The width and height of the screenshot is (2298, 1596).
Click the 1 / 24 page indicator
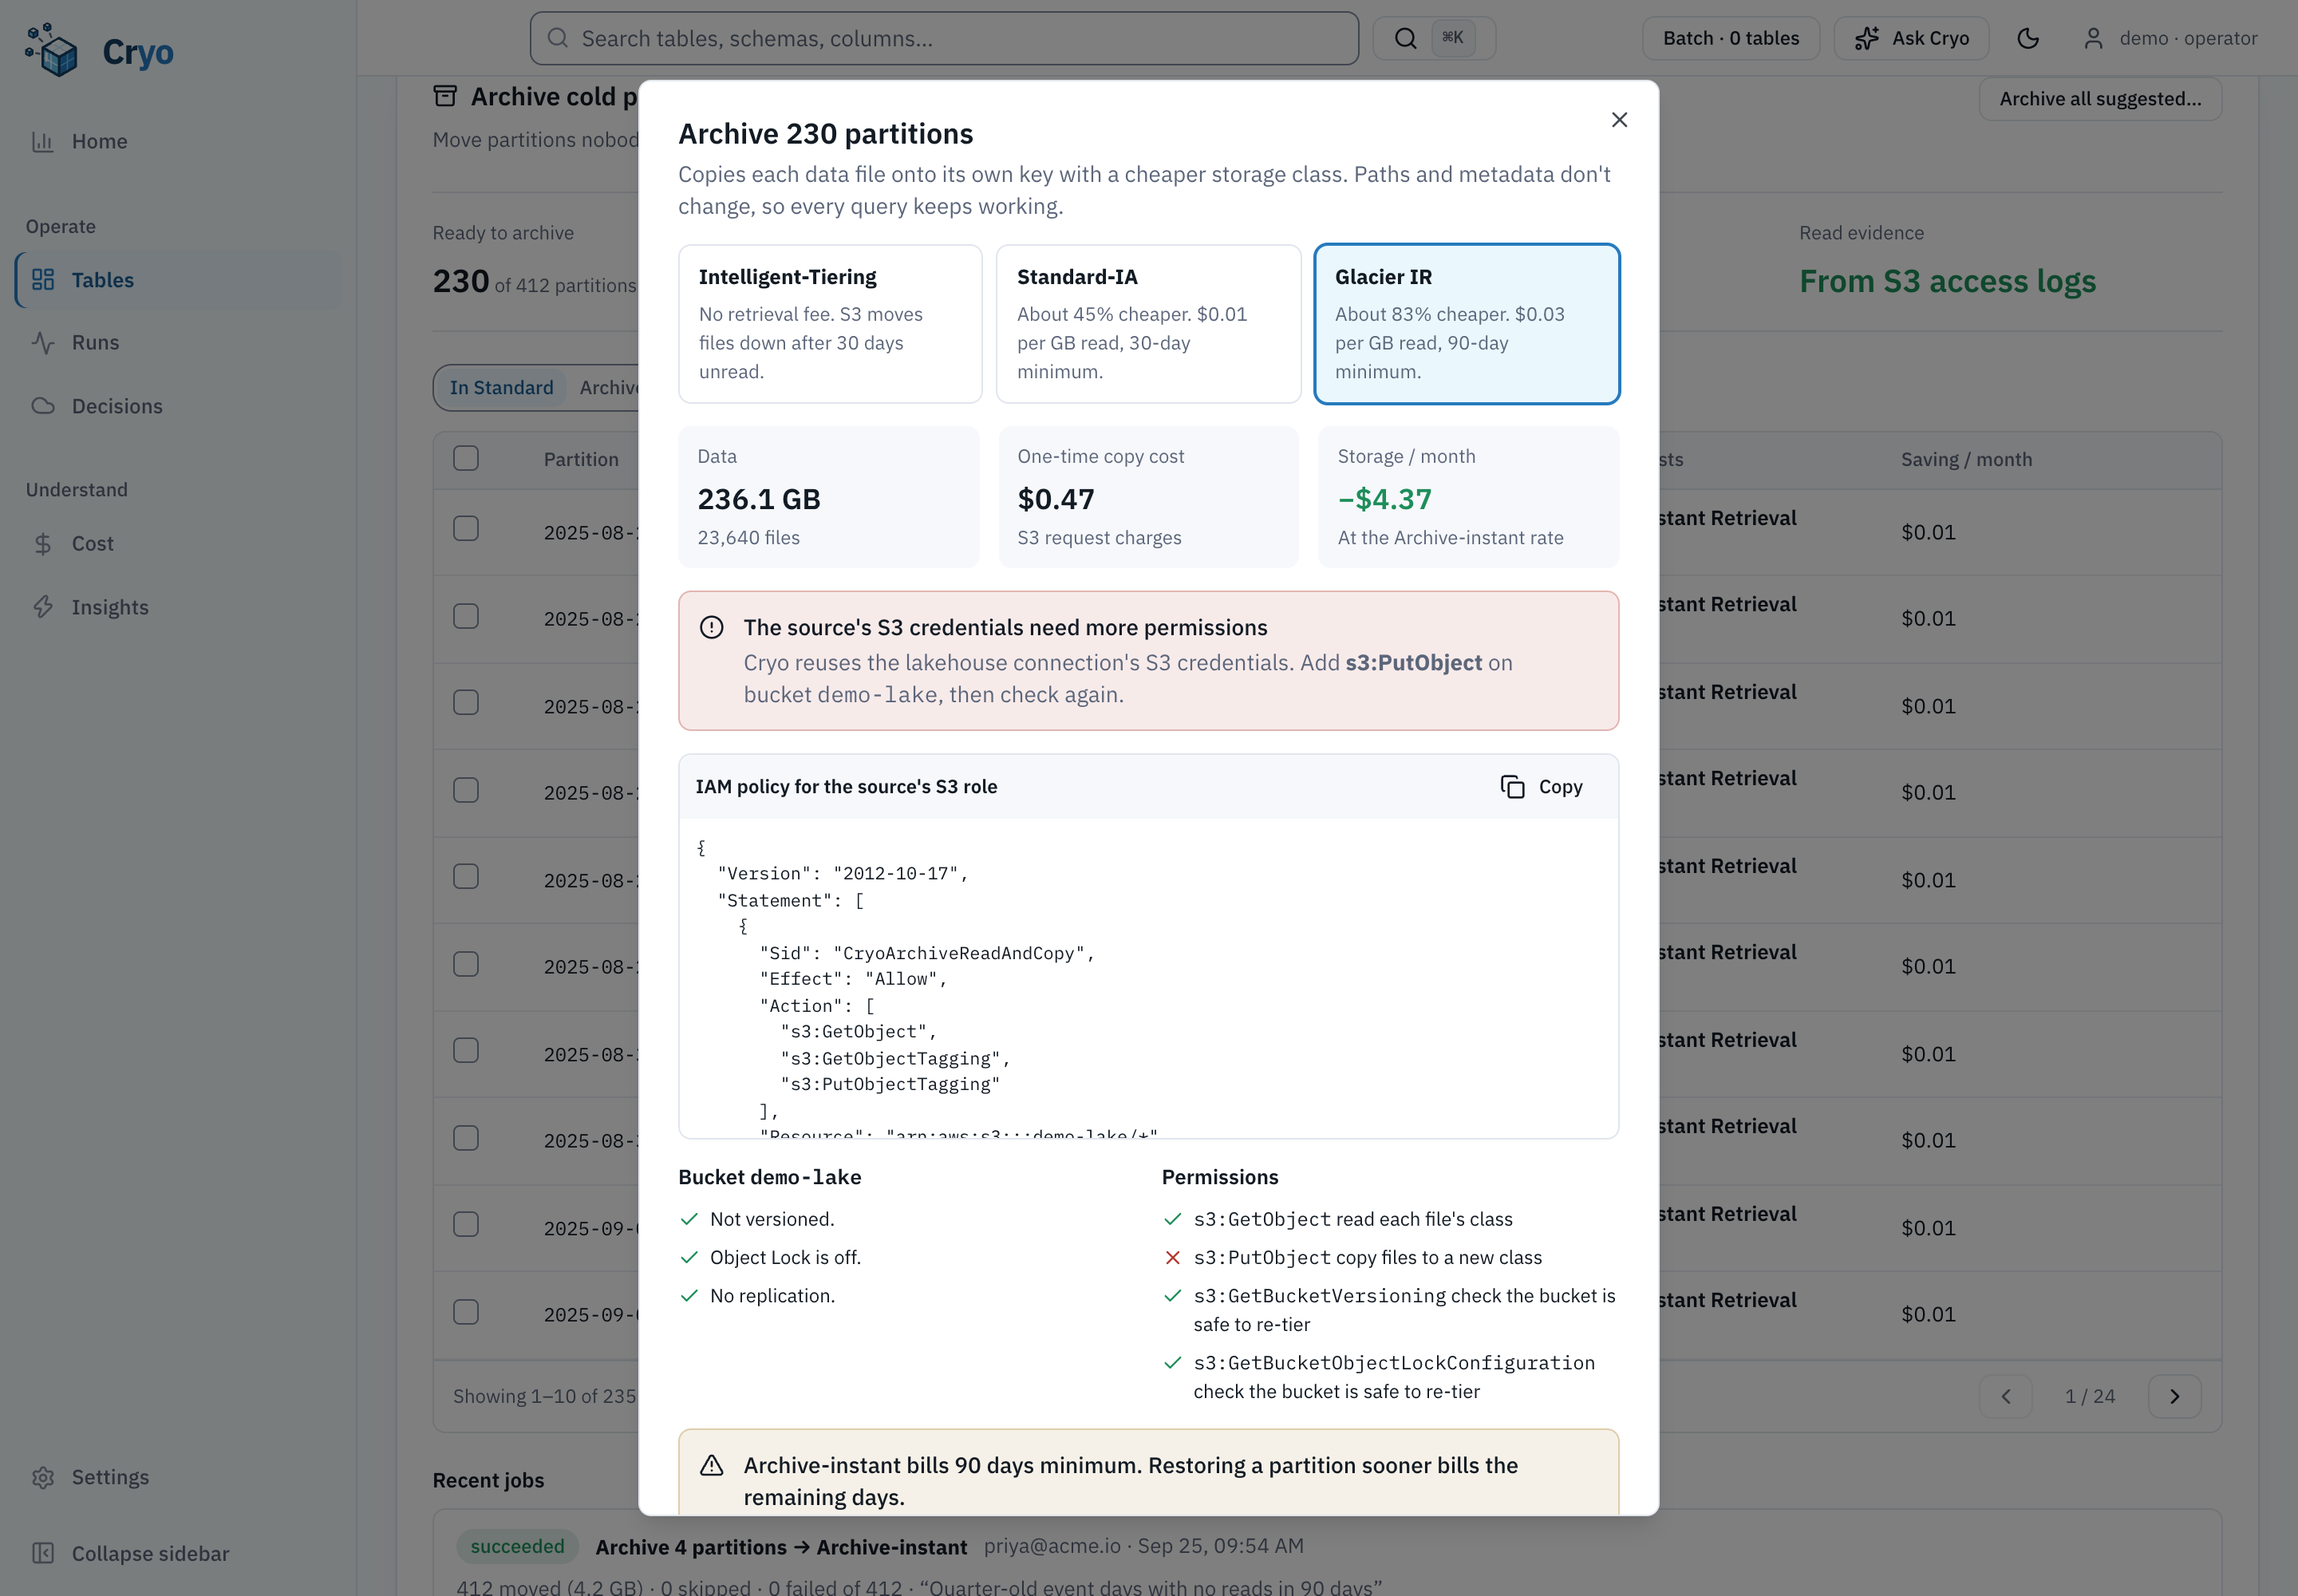tap(2090, 1396)
